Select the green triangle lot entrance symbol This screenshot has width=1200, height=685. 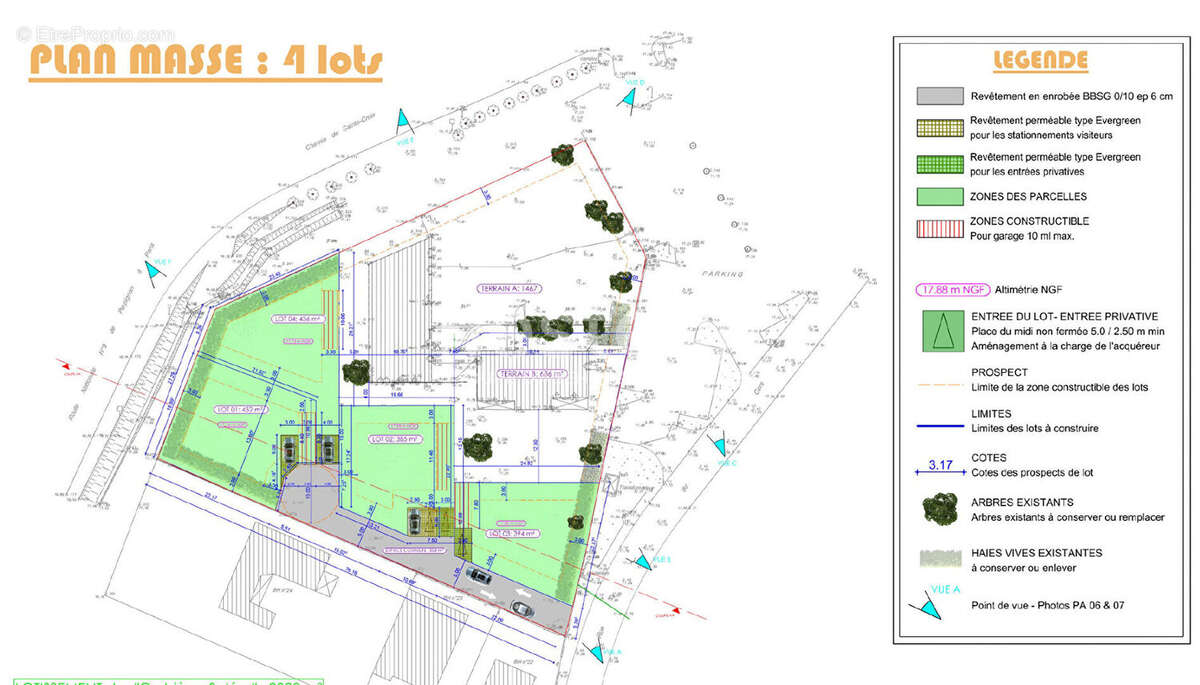pyautogui.click(x=937, y=331)
